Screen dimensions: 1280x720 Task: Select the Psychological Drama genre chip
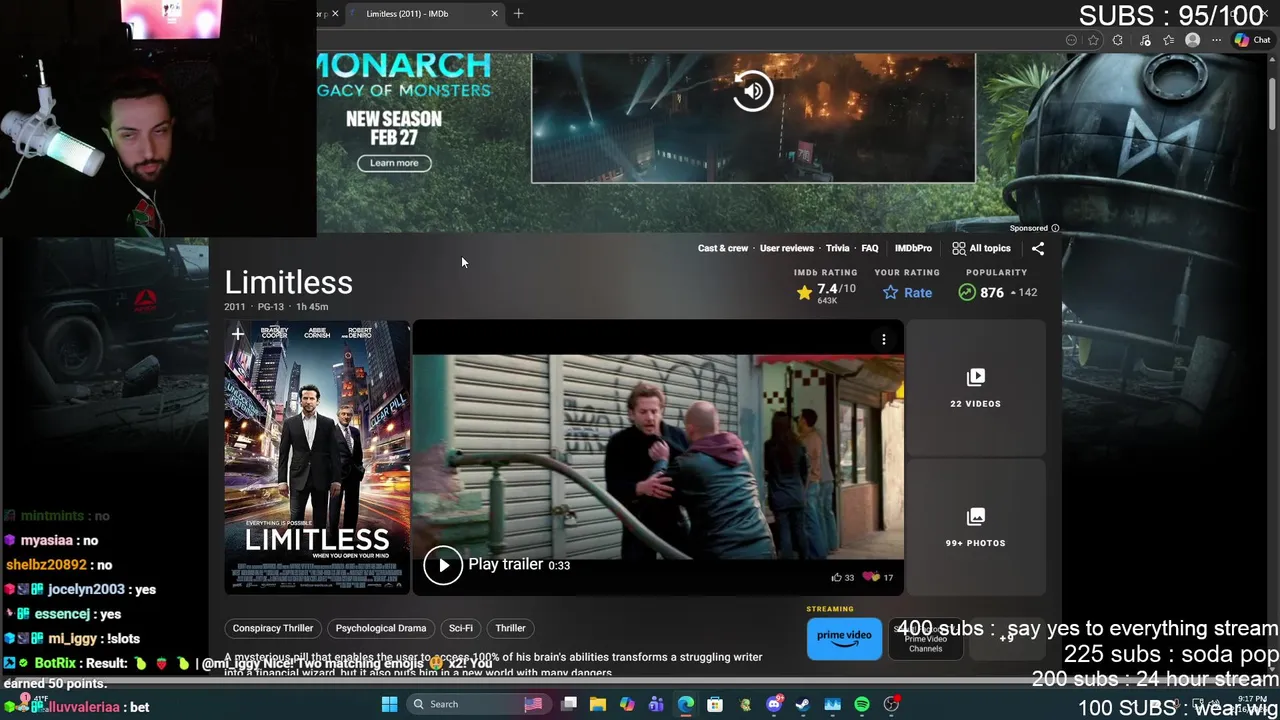point(381,628)
